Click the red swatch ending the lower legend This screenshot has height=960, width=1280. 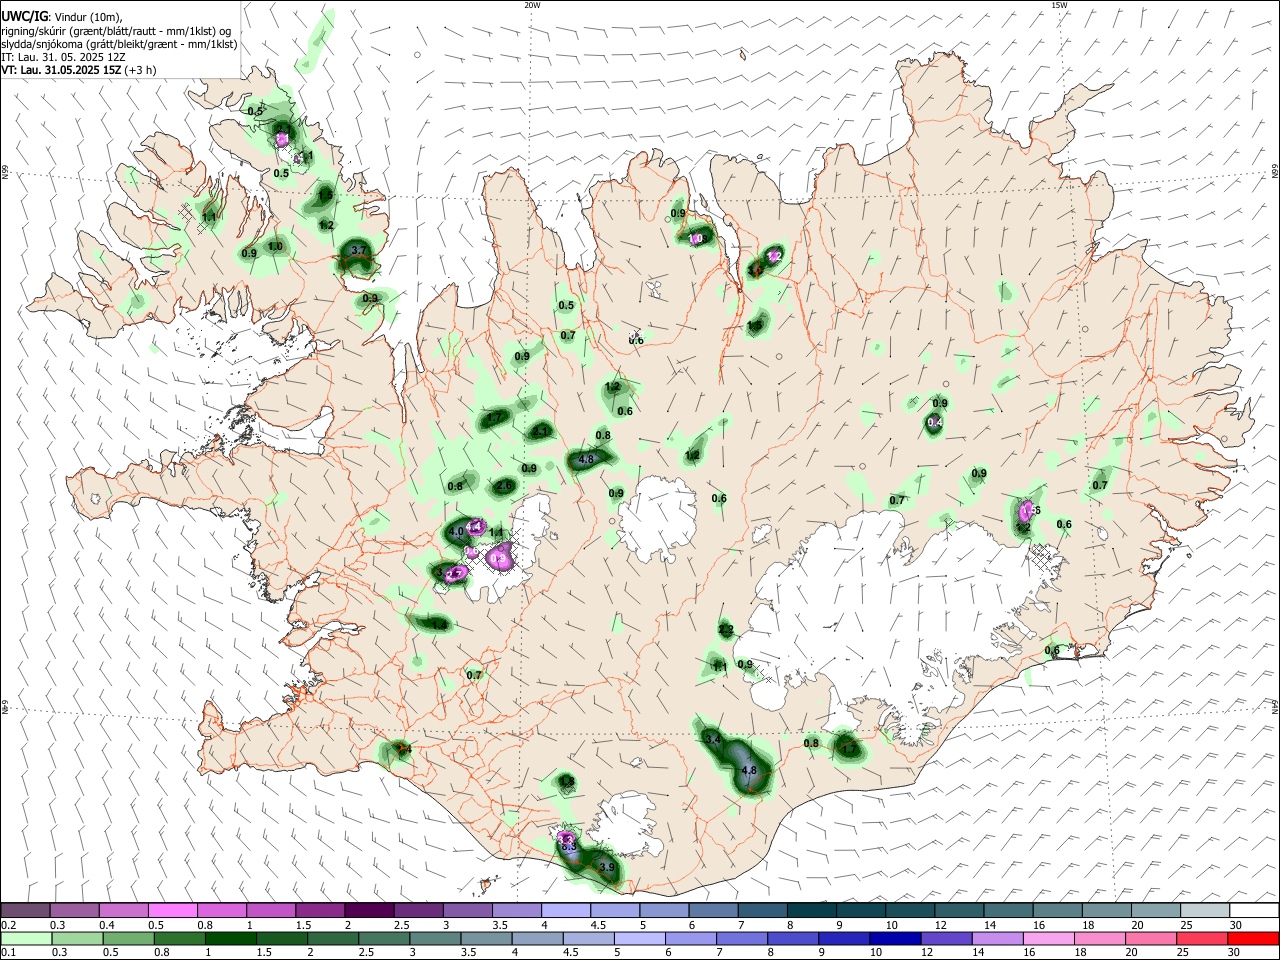click(x=1254, y=939)
